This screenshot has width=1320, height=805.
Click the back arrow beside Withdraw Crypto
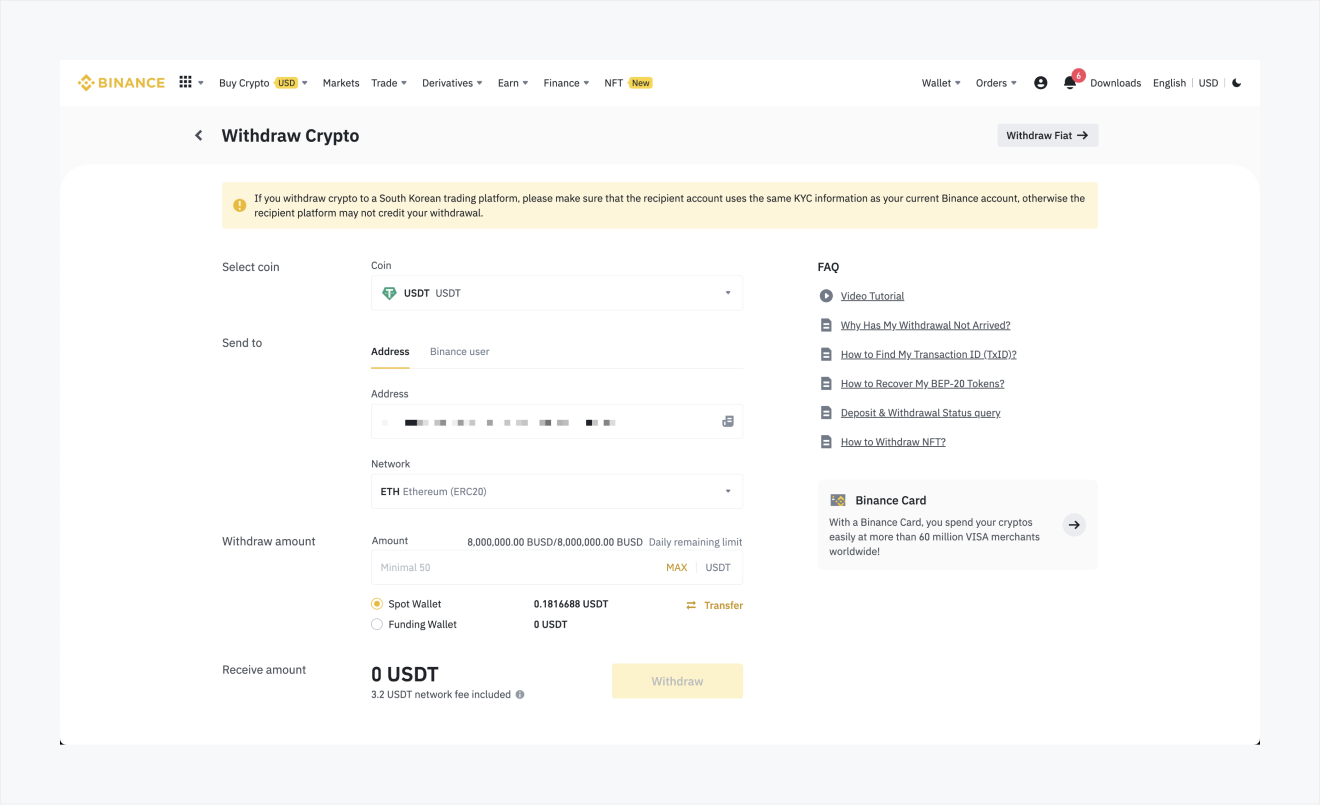(x=198, y=134)
